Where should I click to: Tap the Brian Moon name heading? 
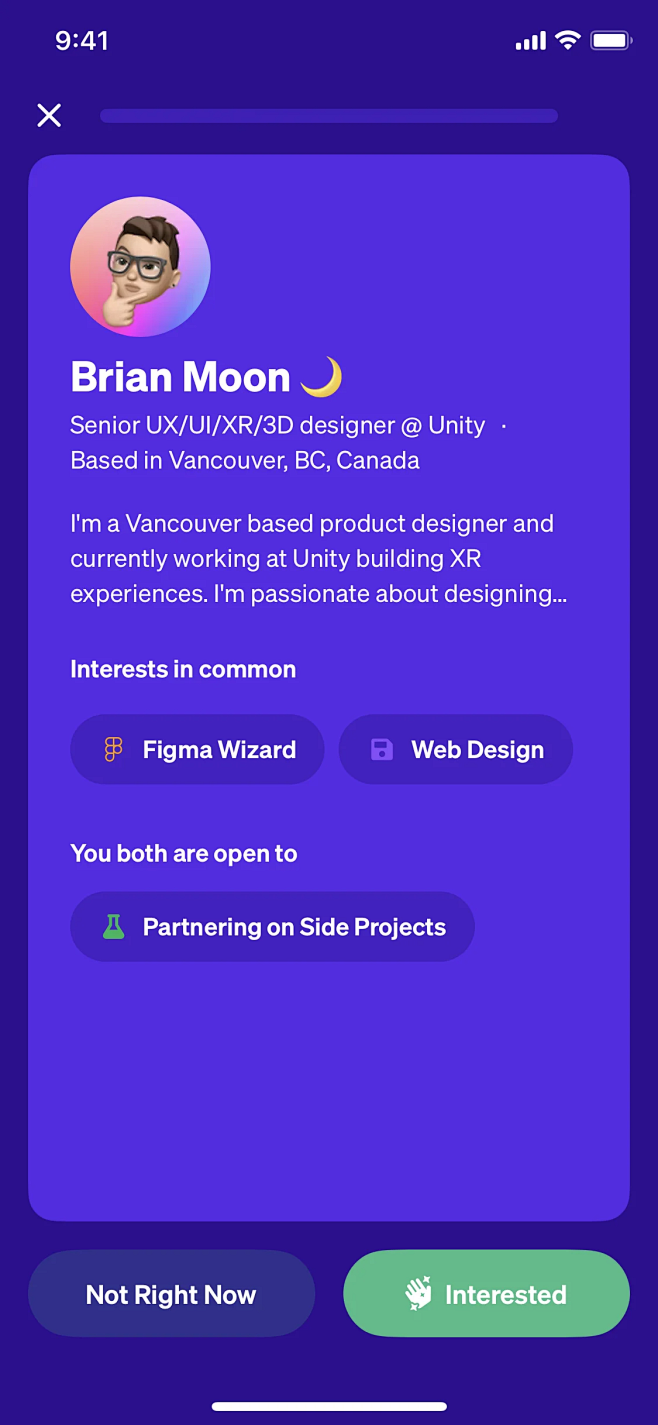tap(180, 377)
